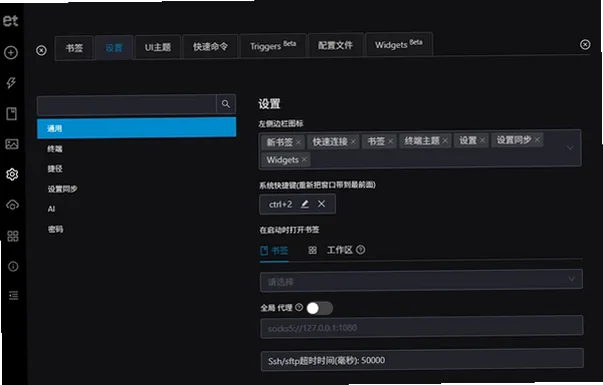Click the list menu icon at sidebar bottom
This screenshot has width=603, height=385.
pos(13,295)
